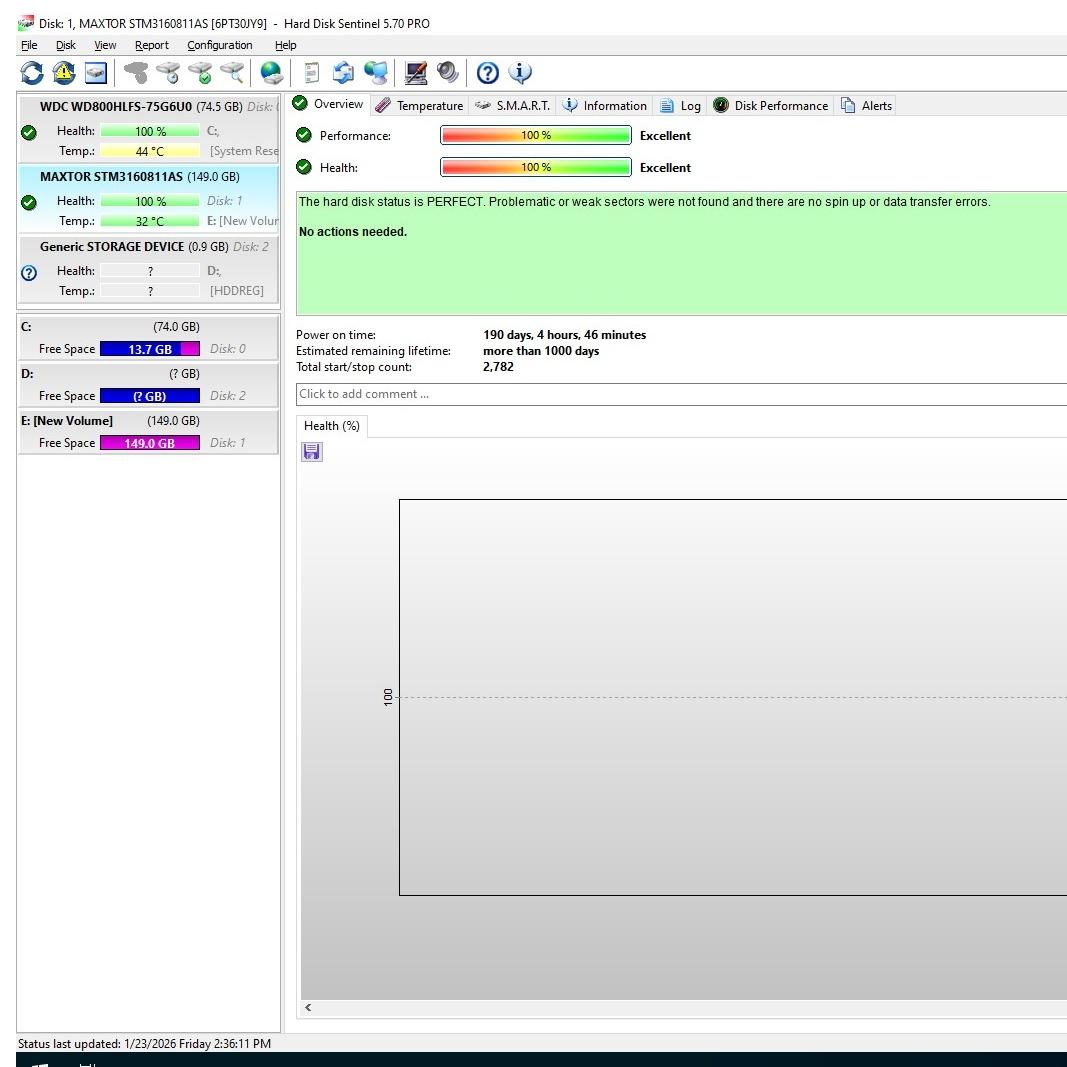Viewport: 1067px width, 1067px height.
Task: Open help via blue question mark icon
Action: [x=487, y=72]
